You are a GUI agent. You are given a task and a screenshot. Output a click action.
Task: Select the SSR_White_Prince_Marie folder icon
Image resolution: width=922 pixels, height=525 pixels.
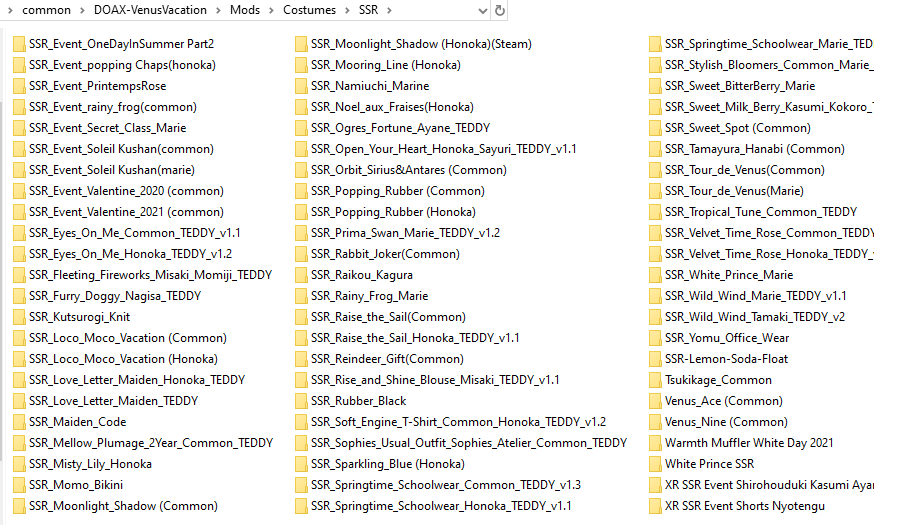pyautogui.click(x=655, y=275)
